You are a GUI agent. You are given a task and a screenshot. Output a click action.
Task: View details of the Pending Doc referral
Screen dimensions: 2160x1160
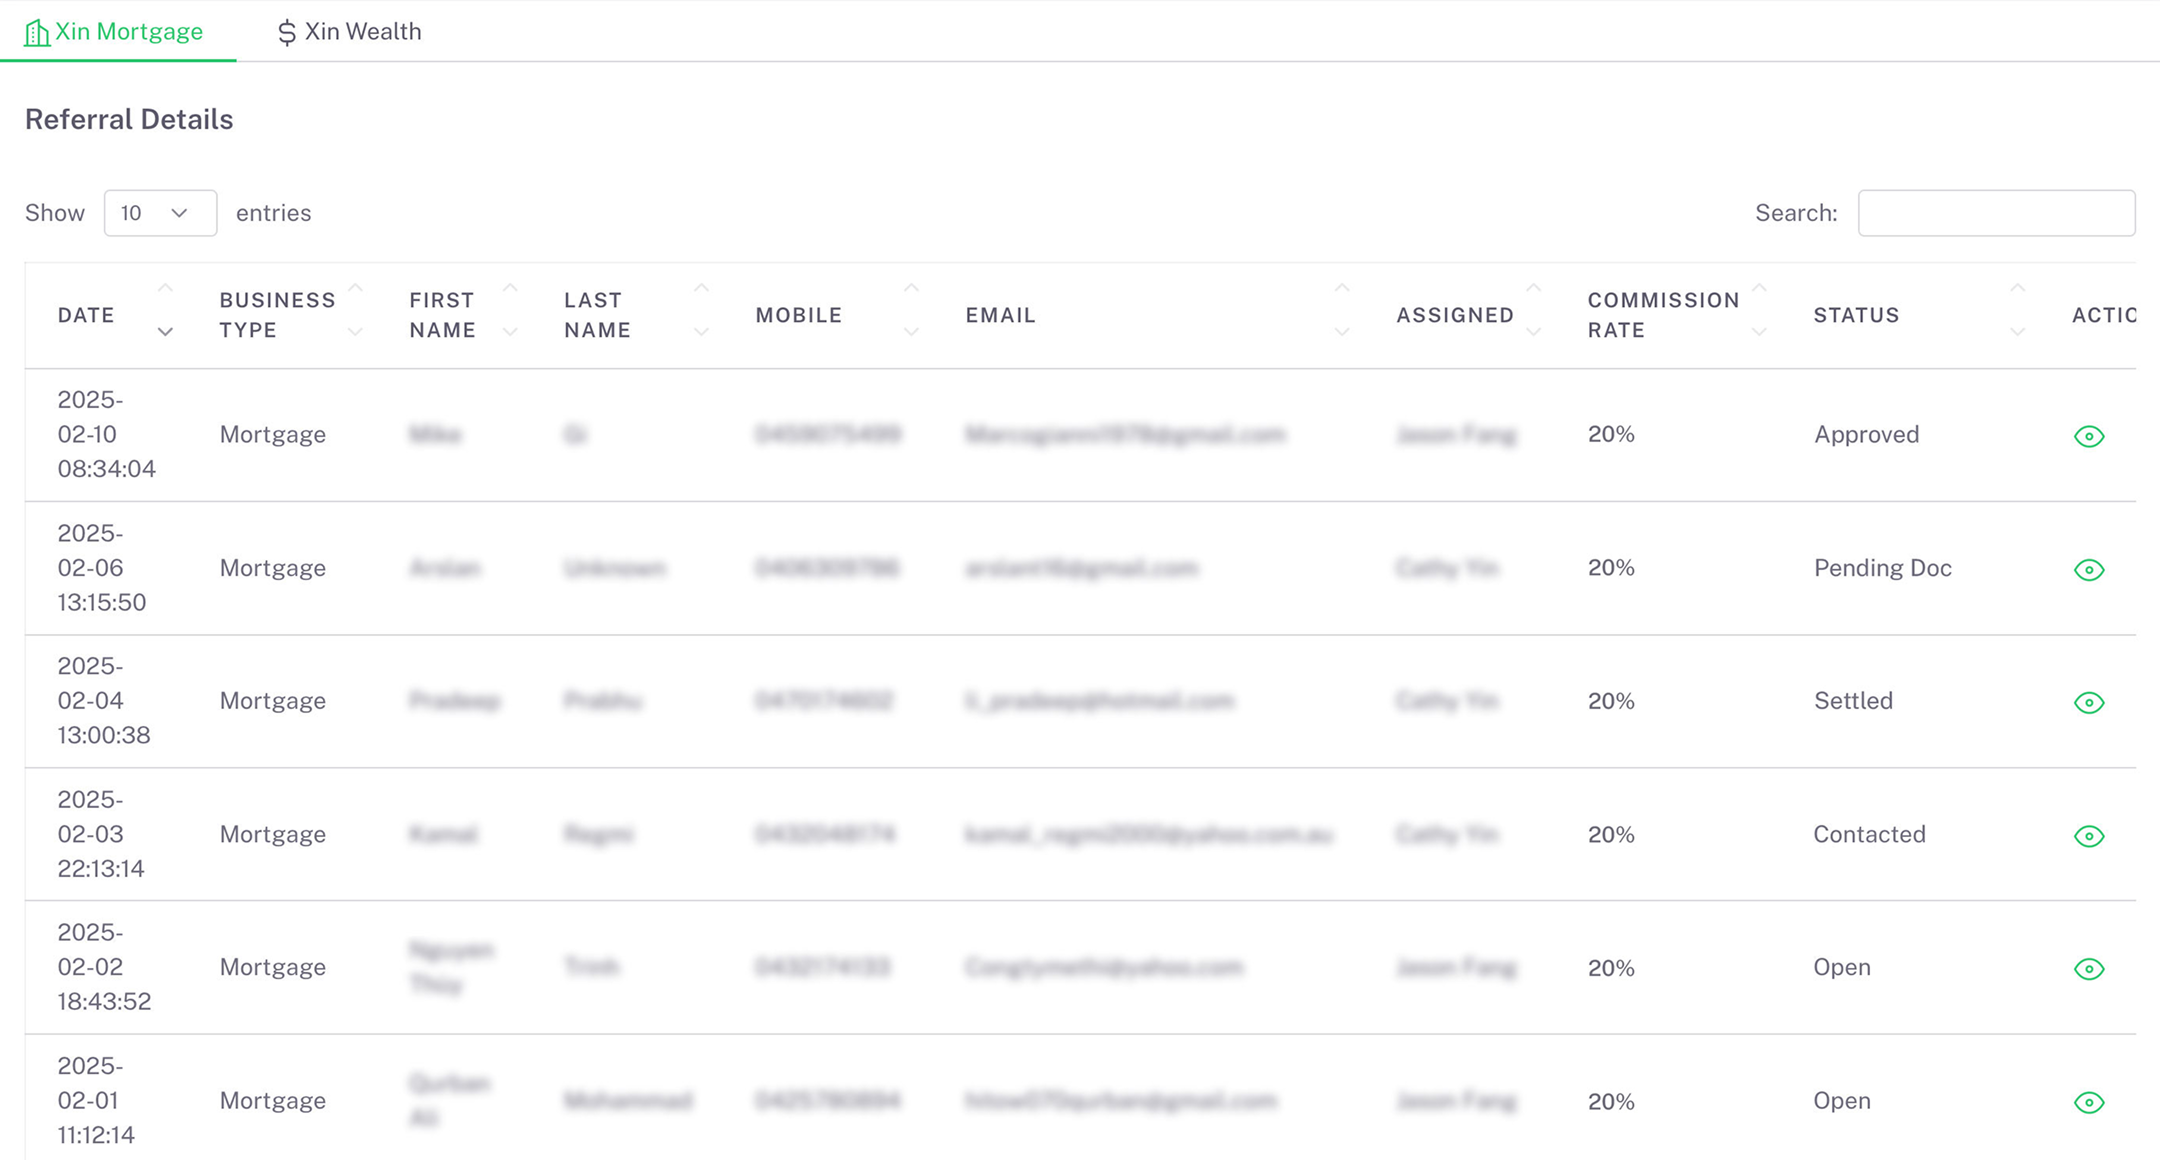click(2089, 570)
